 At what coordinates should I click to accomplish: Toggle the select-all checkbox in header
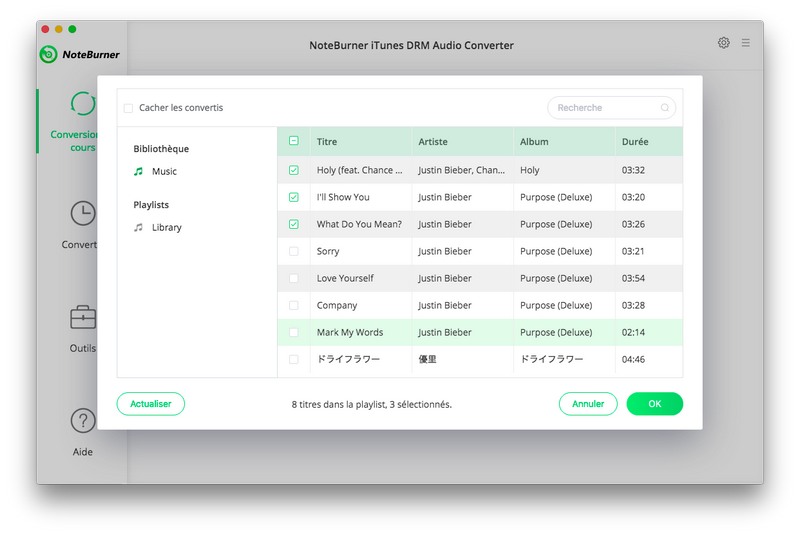tap(294, 141)
